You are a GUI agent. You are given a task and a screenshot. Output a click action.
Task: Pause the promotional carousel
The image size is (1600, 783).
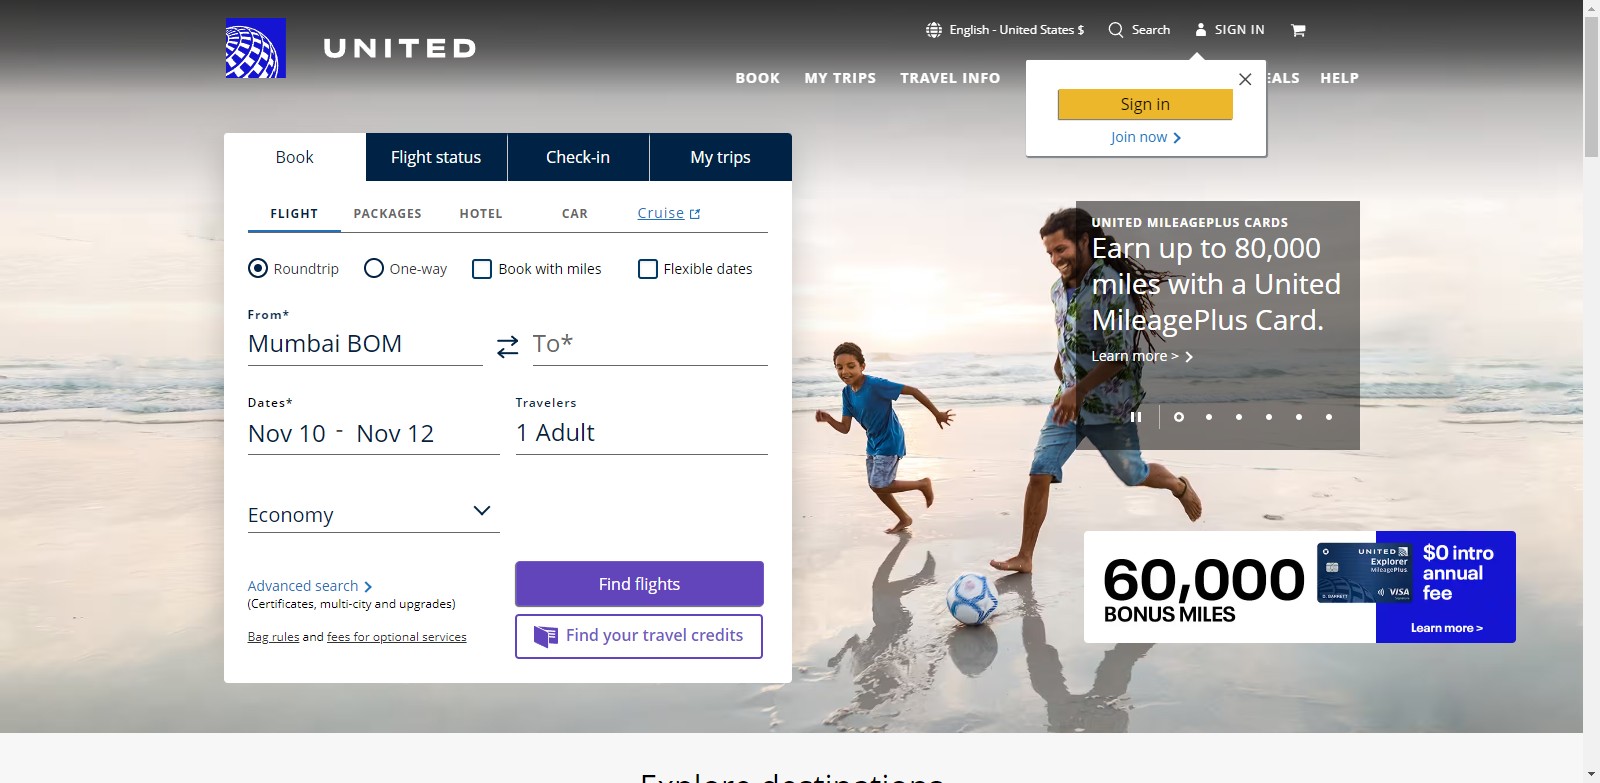[1136, 417]
